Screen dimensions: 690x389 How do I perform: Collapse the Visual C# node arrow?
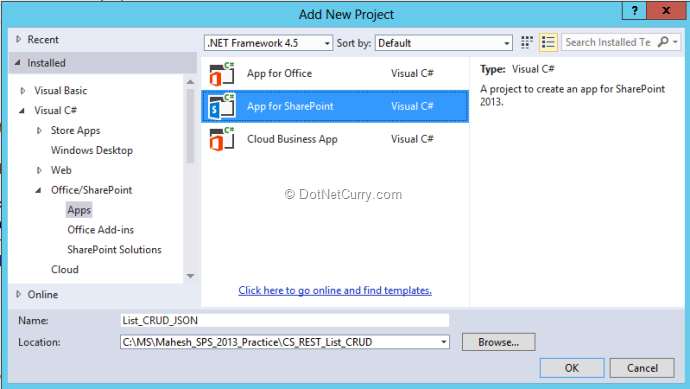(22, 111)
